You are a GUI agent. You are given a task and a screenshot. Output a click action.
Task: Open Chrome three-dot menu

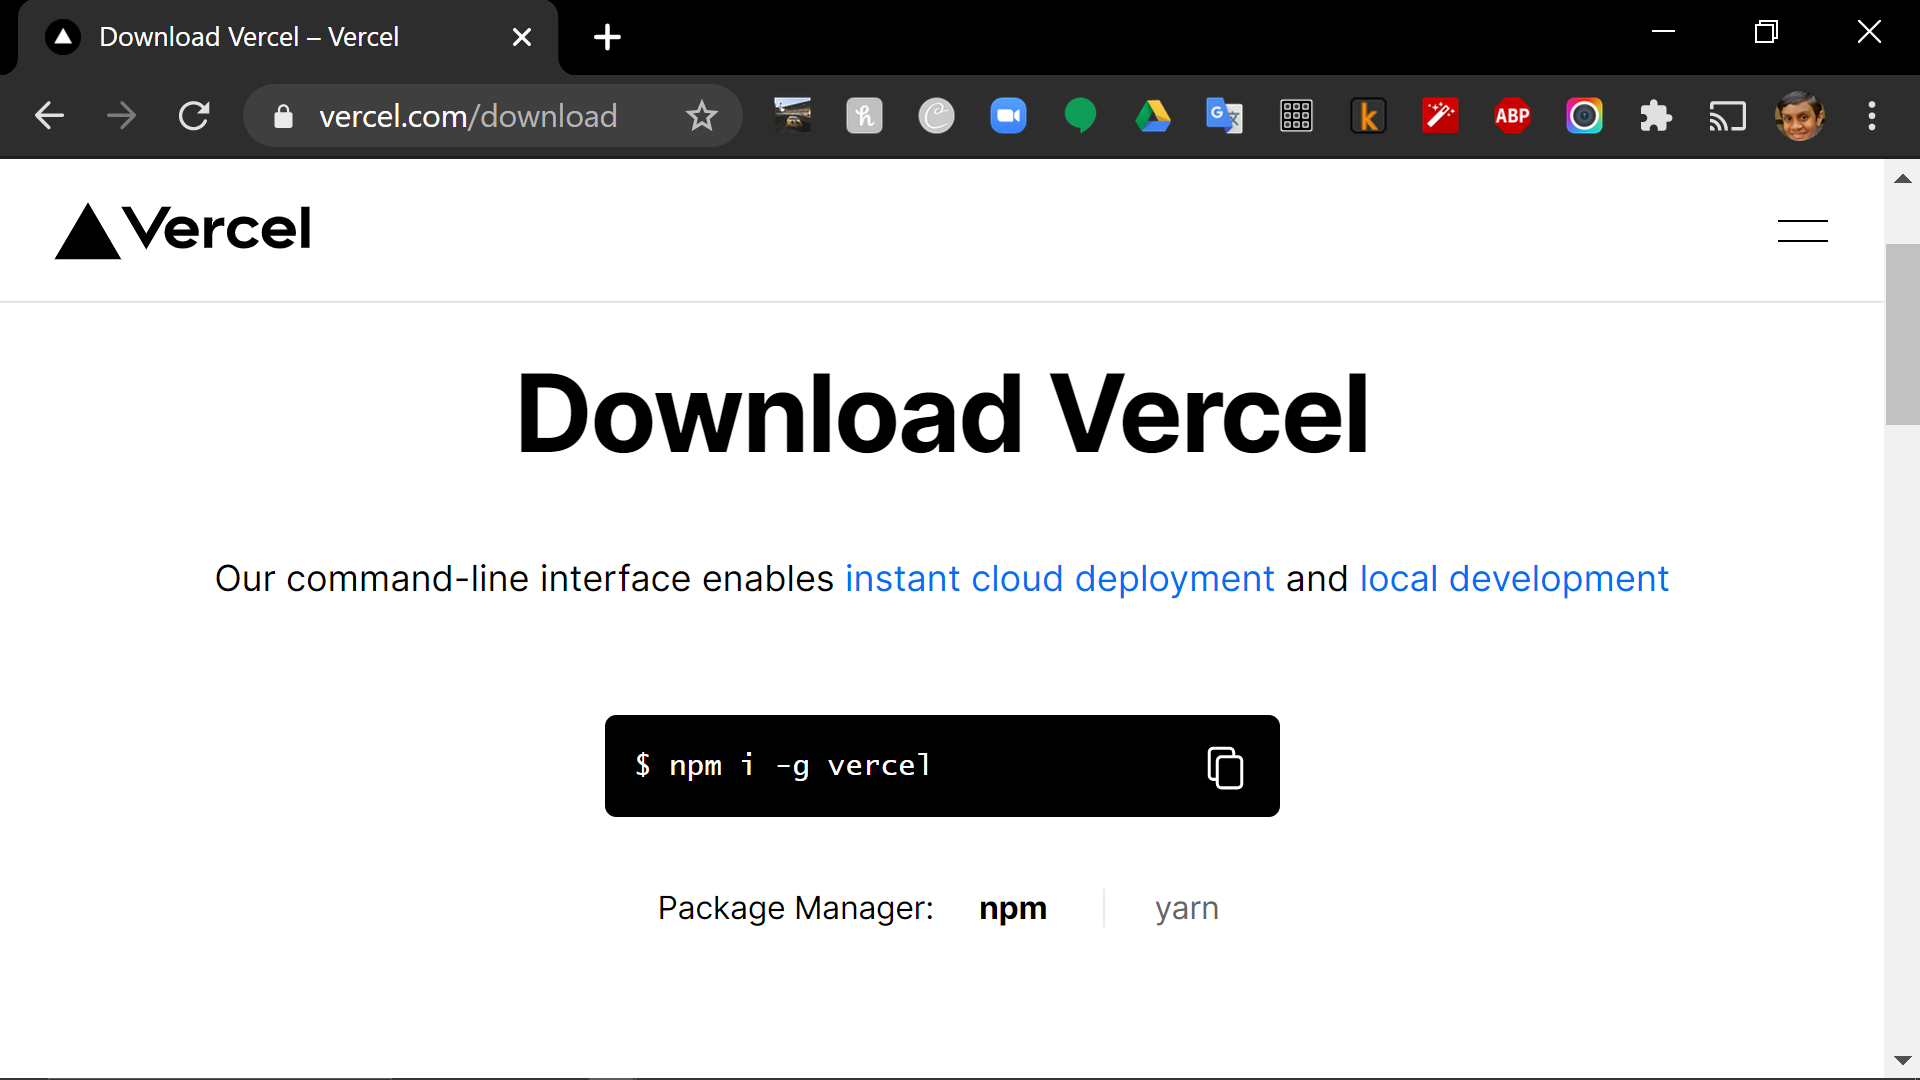pos(1872,116)
